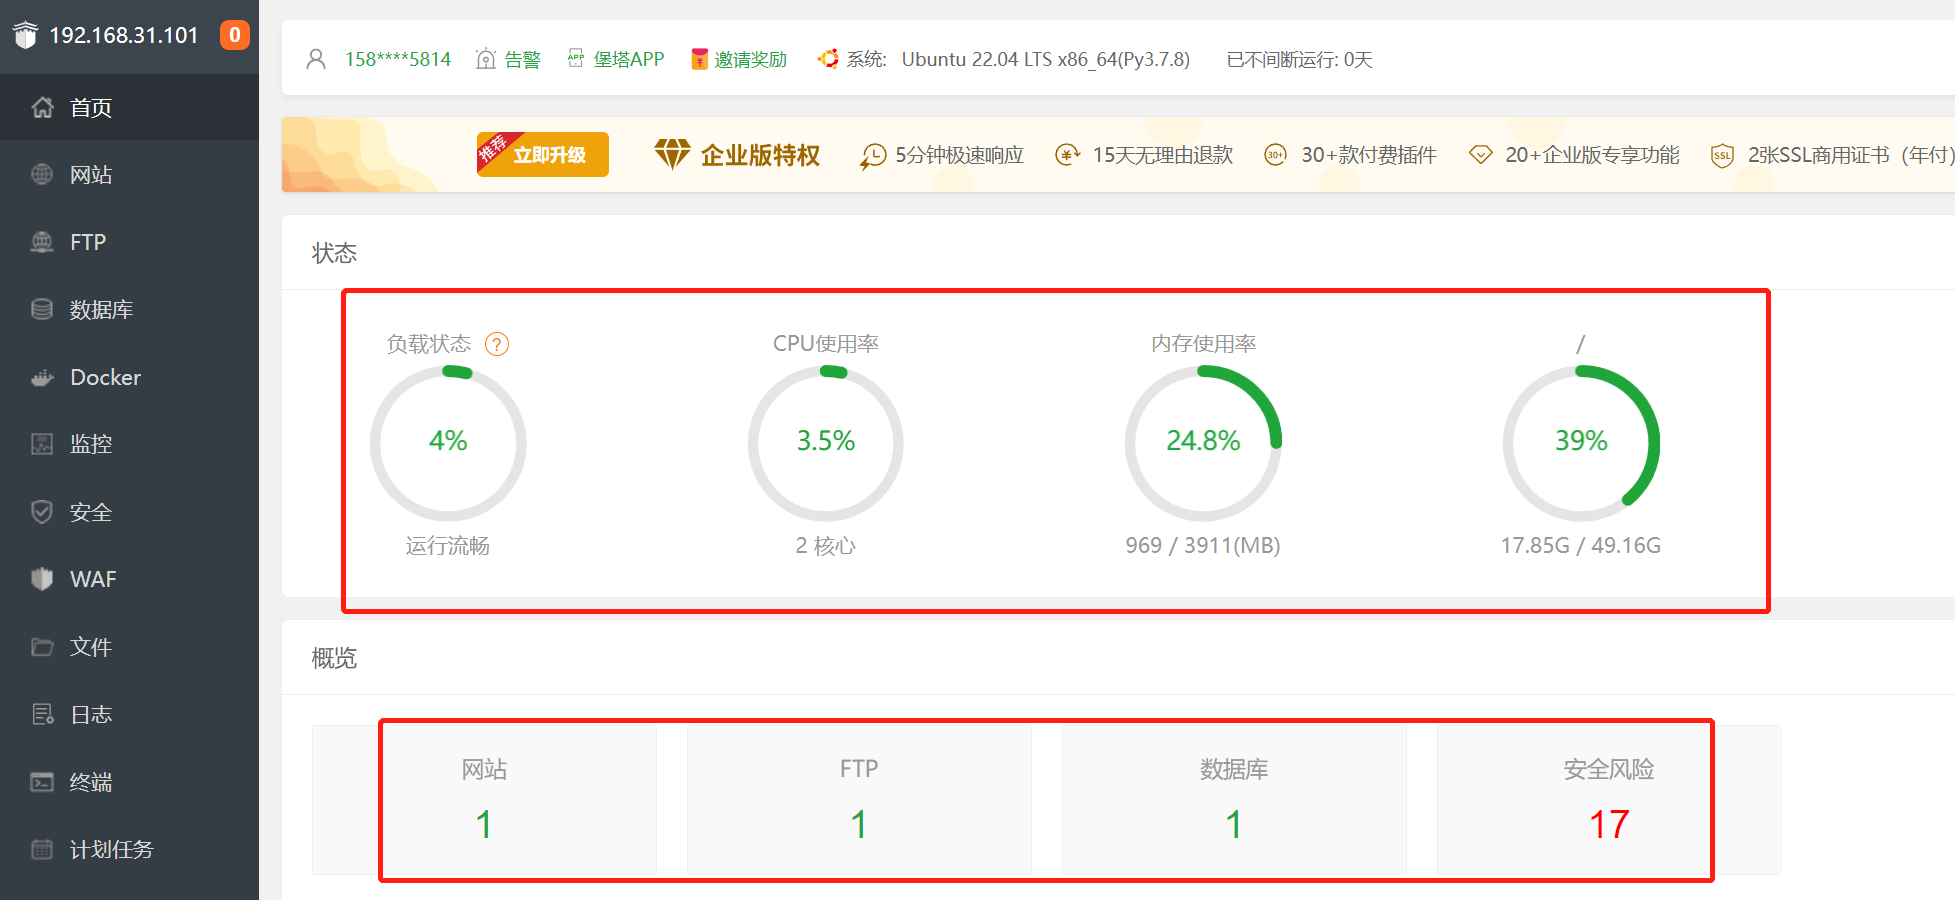Click the 17.85G / 49.16G disk text
This screenshot has width=1955, height=900.
pyautogui.click(x=1581, y=545)
